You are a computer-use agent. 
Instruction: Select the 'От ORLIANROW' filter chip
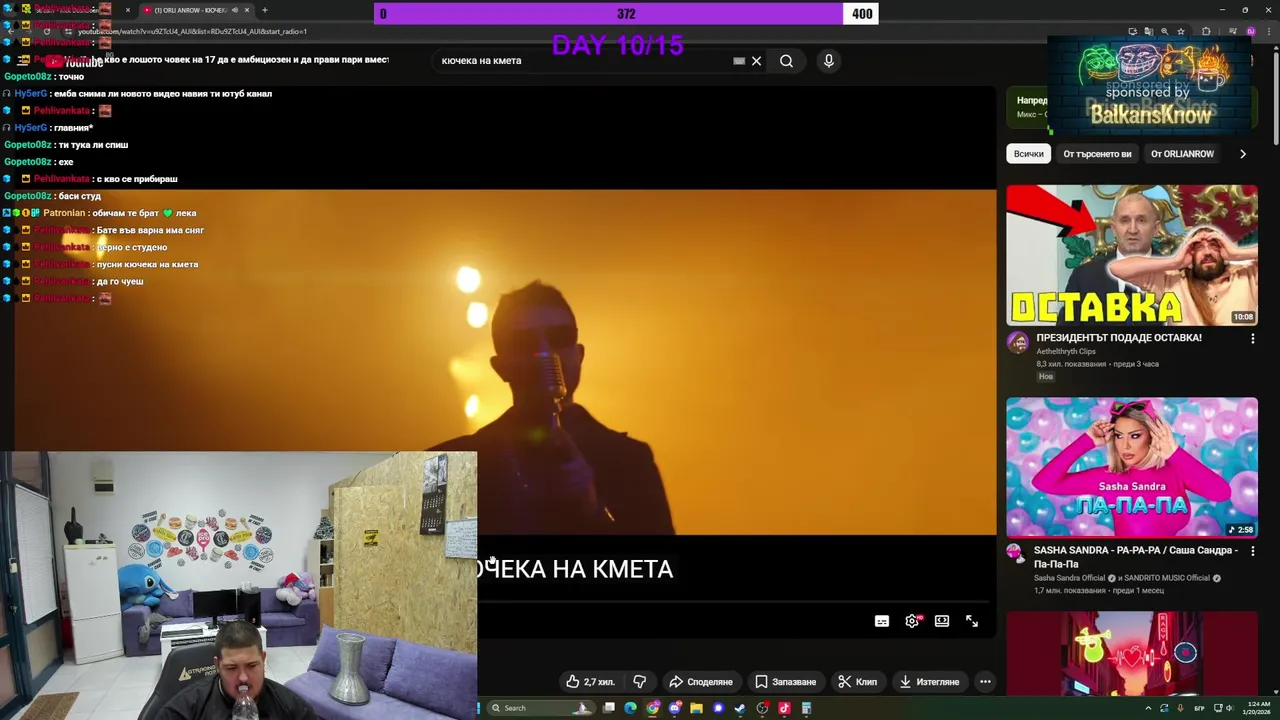[x=1182, y=154]
